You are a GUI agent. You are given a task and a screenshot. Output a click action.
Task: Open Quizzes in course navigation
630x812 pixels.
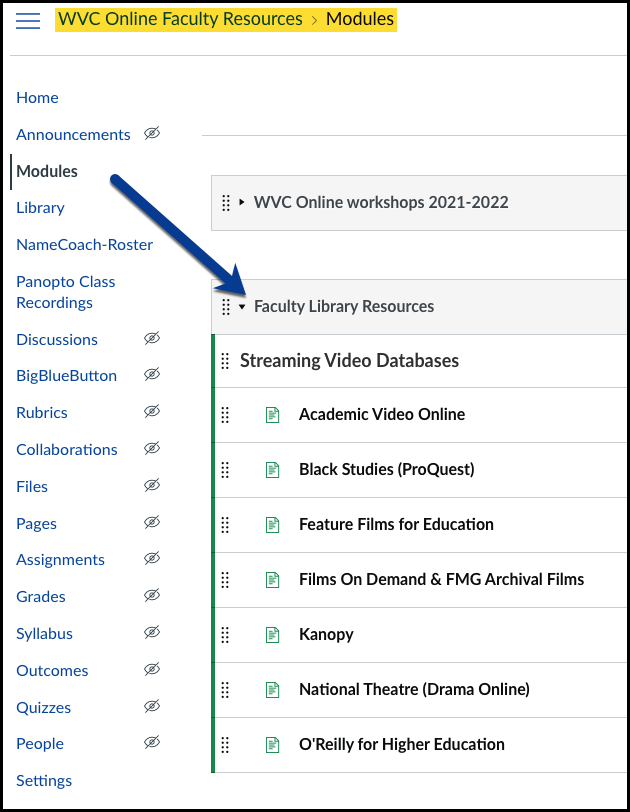click(43, 707)
